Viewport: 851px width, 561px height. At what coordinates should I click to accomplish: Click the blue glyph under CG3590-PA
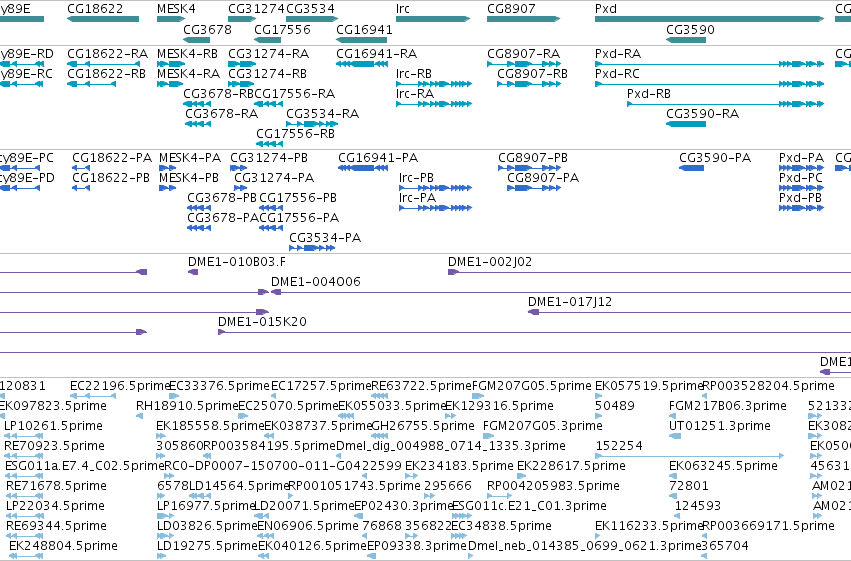[691, 168]
